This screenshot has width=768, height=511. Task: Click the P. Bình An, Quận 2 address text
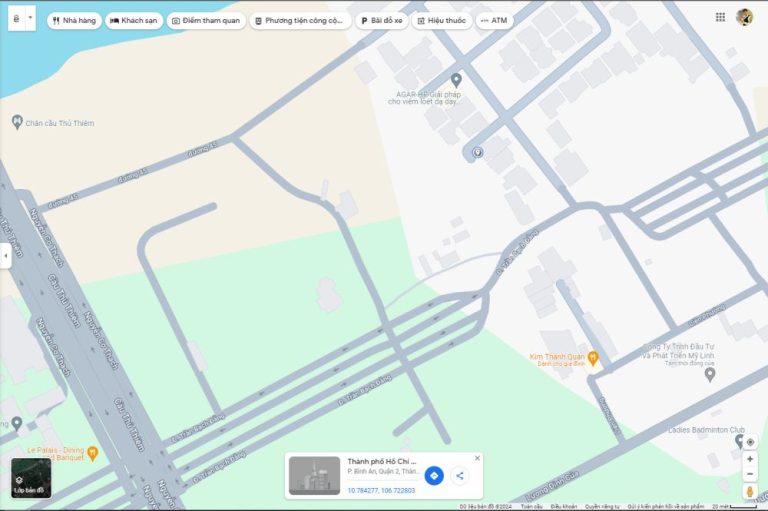pos(383,471)
